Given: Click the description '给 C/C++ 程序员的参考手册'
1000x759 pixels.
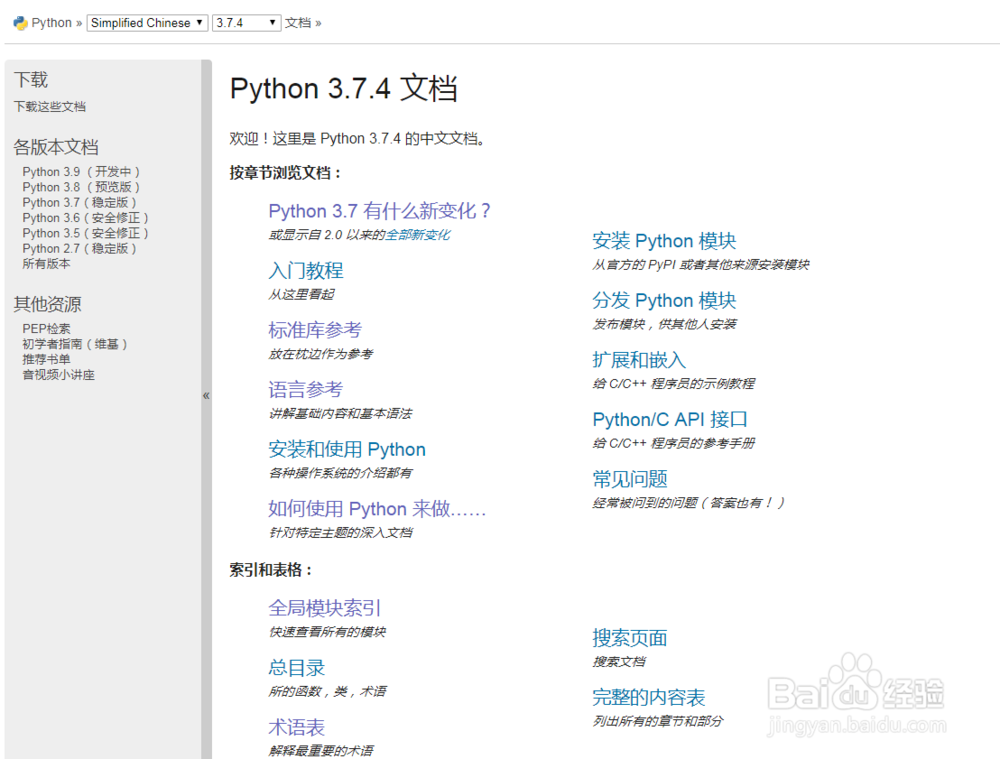Looking at the screenshot, I should point(673,443).
